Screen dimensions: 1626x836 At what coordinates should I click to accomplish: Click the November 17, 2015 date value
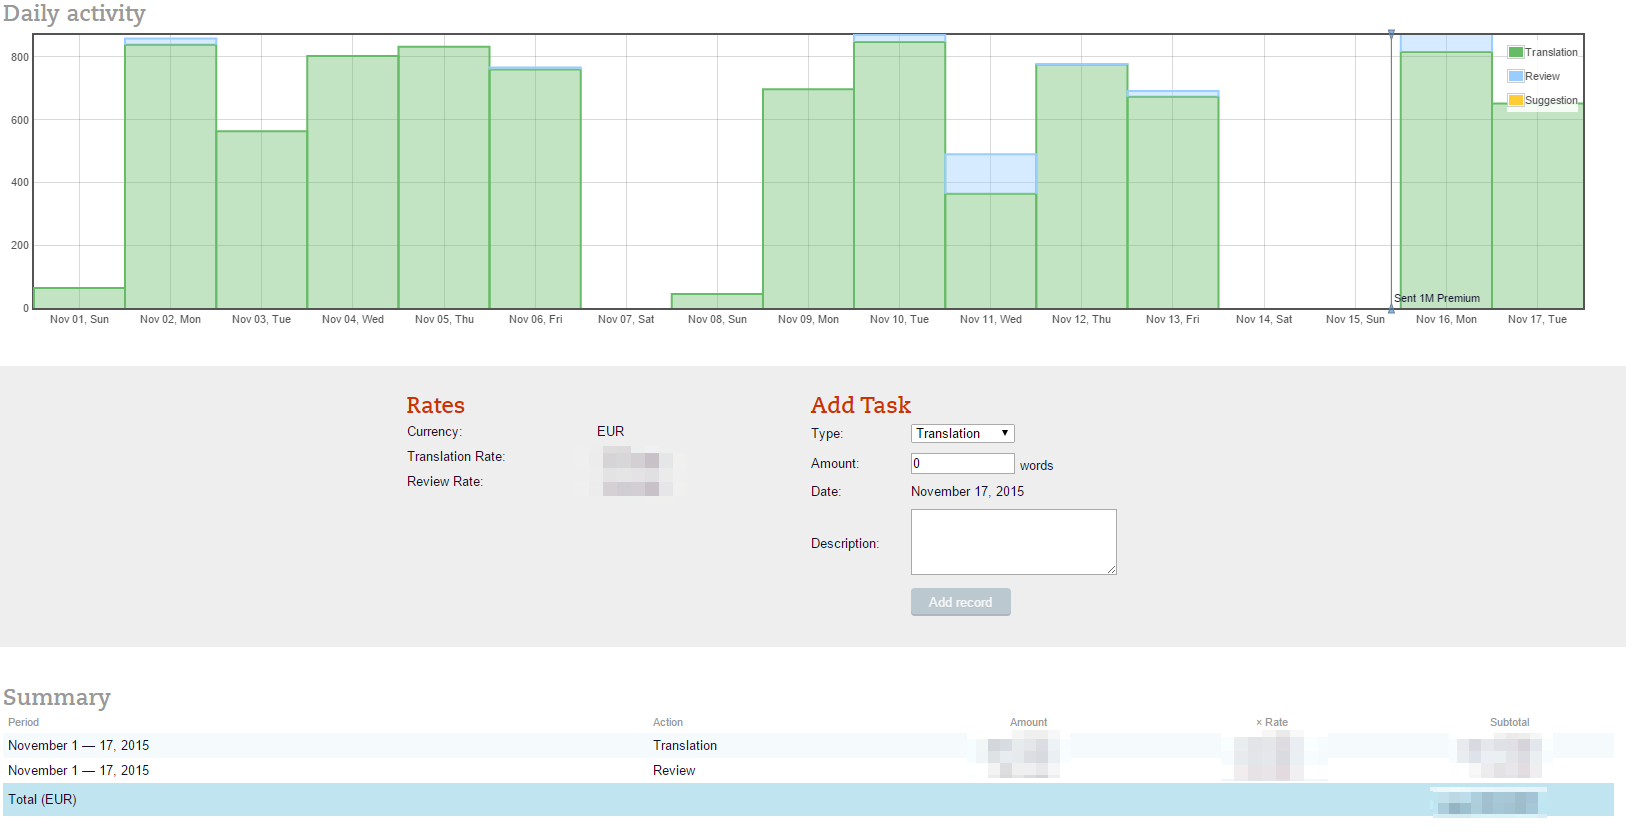(x=967, y=491)
